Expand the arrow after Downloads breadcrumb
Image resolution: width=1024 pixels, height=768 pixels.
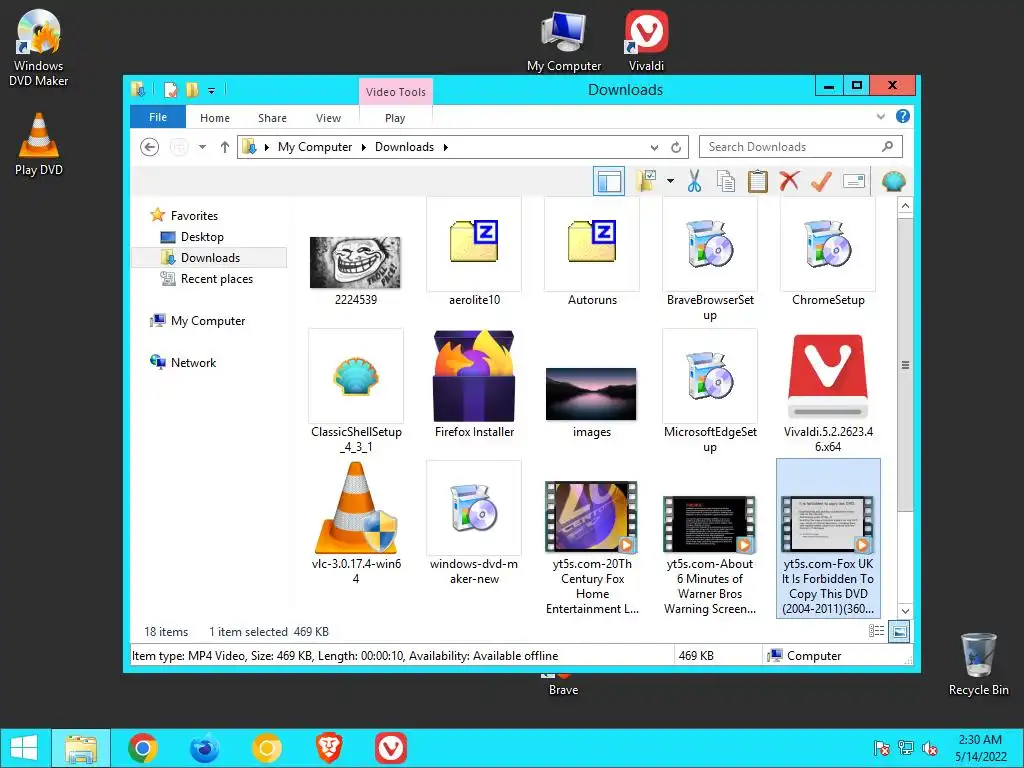point(446,147)
